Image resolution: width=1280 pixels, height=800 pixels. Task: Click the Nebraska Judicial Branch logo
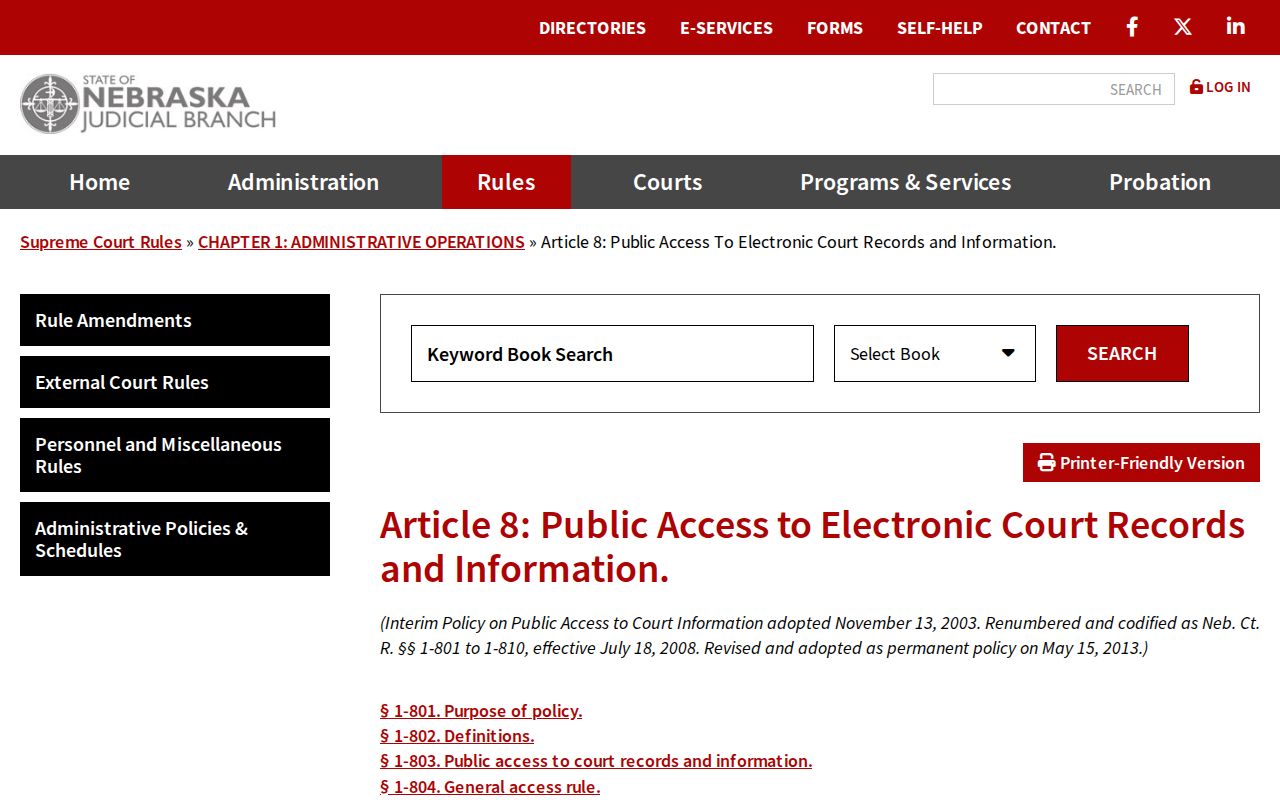pos(148,104)
